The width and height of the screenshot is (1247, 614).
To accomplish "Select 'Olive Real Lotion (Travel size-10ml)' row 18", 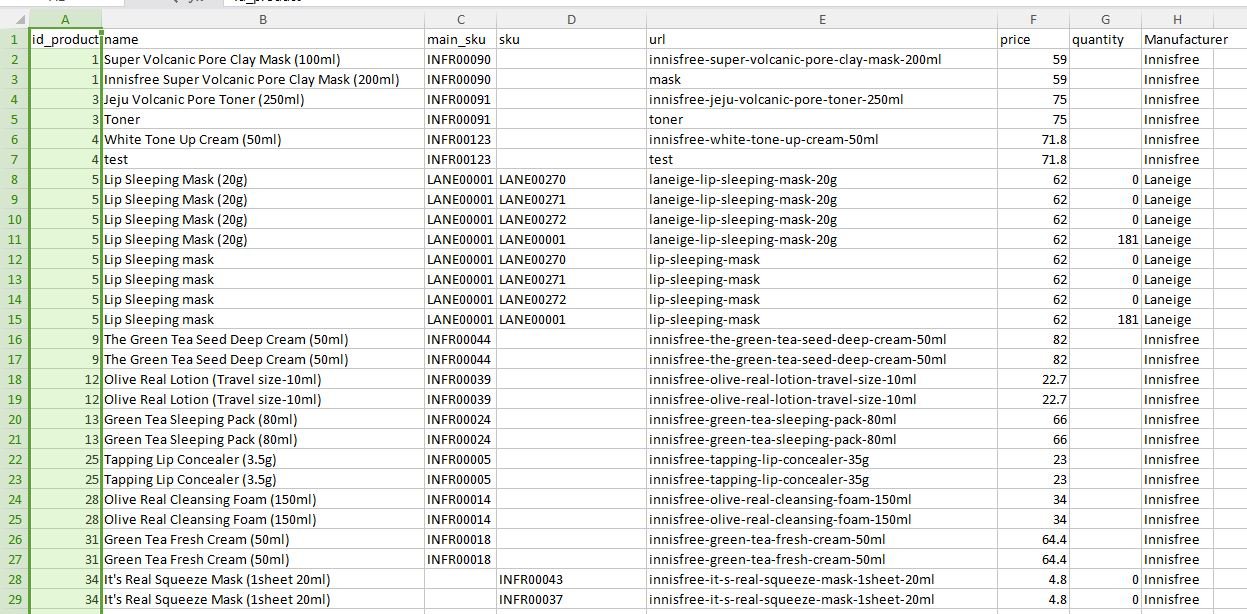I will pos(263,379).
